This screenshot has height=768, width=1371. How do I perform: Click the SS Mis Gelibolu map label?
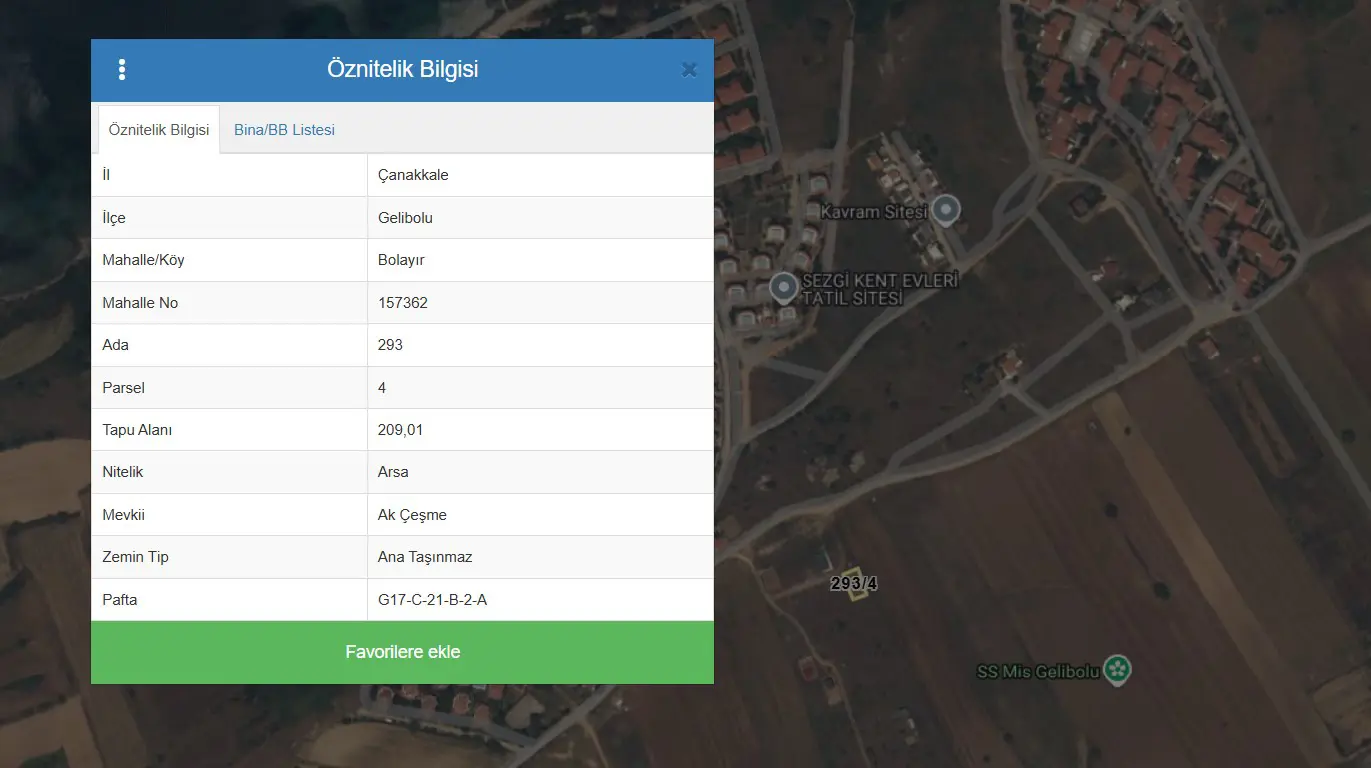pyautogui.click(x=1038, y=671)
